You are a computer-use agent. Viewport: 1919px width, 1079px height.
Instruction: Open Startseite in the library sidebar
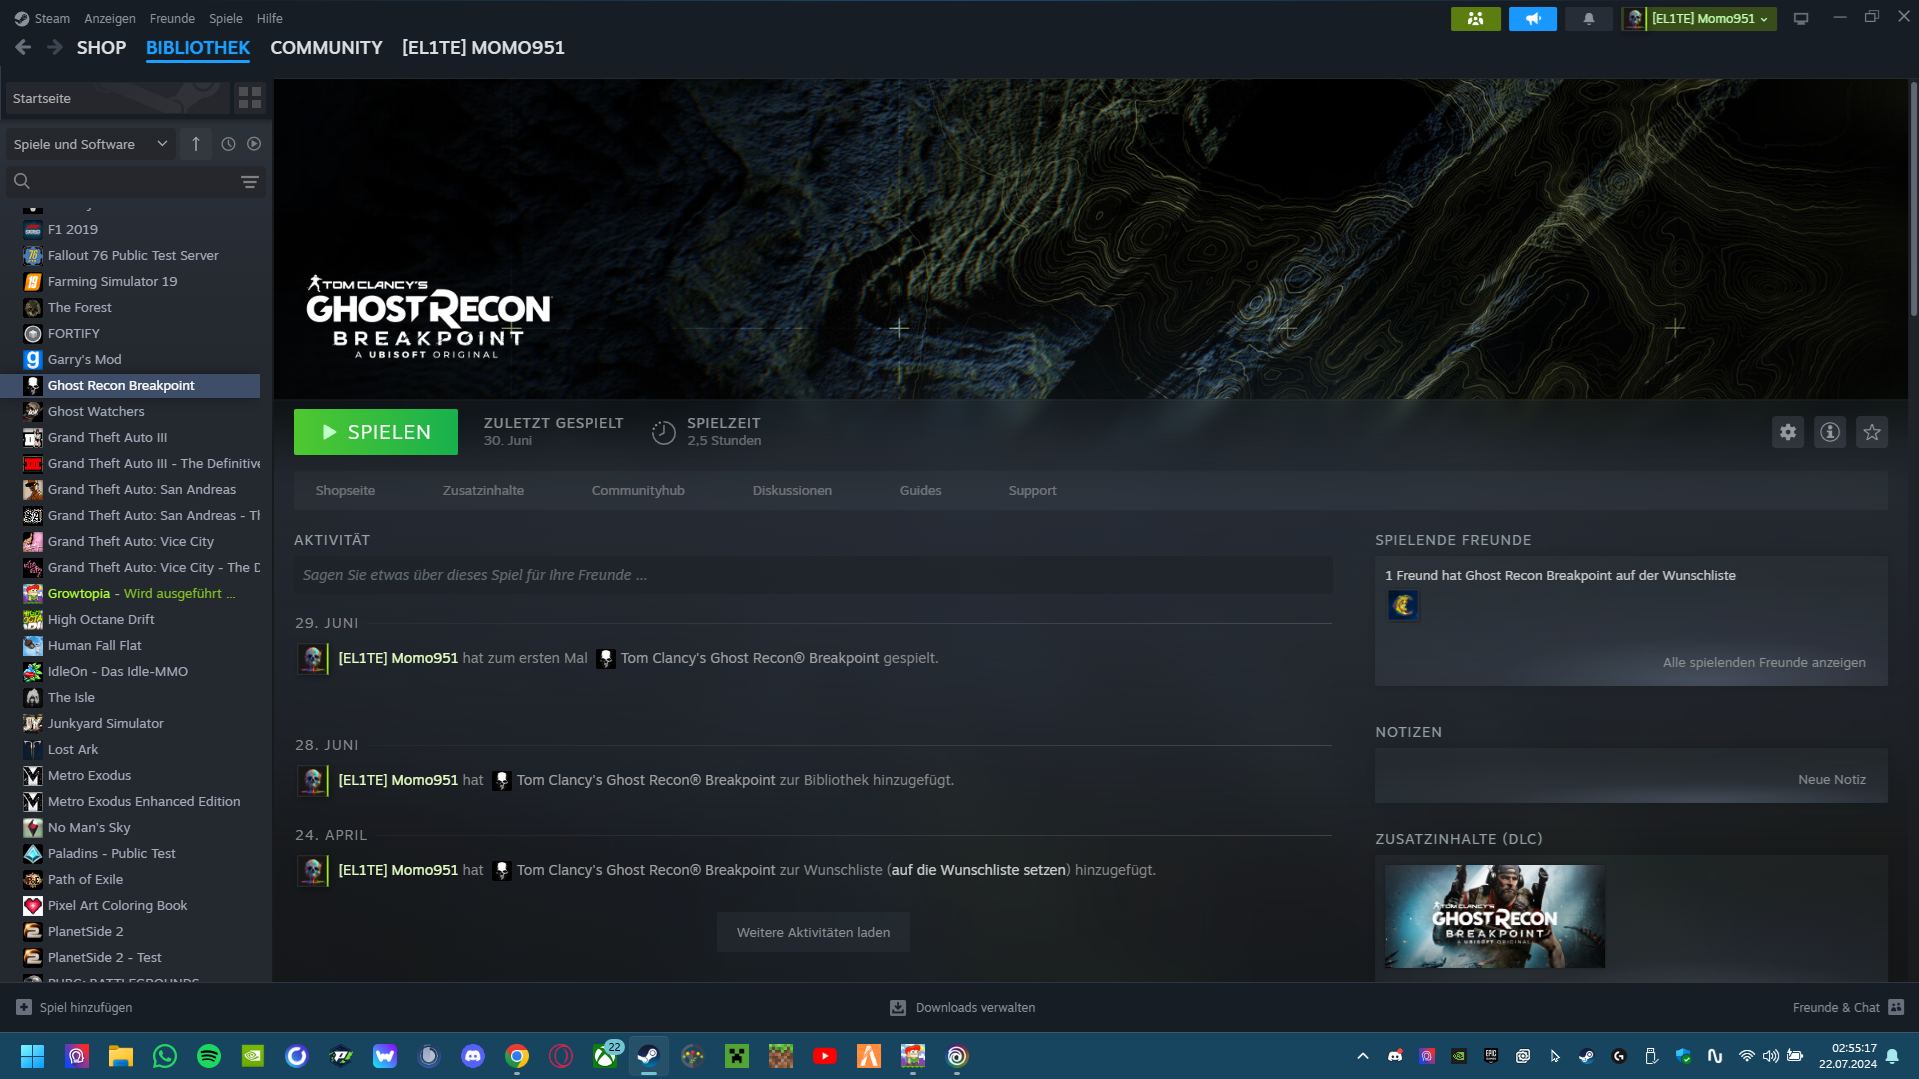[x=118, y=98]
